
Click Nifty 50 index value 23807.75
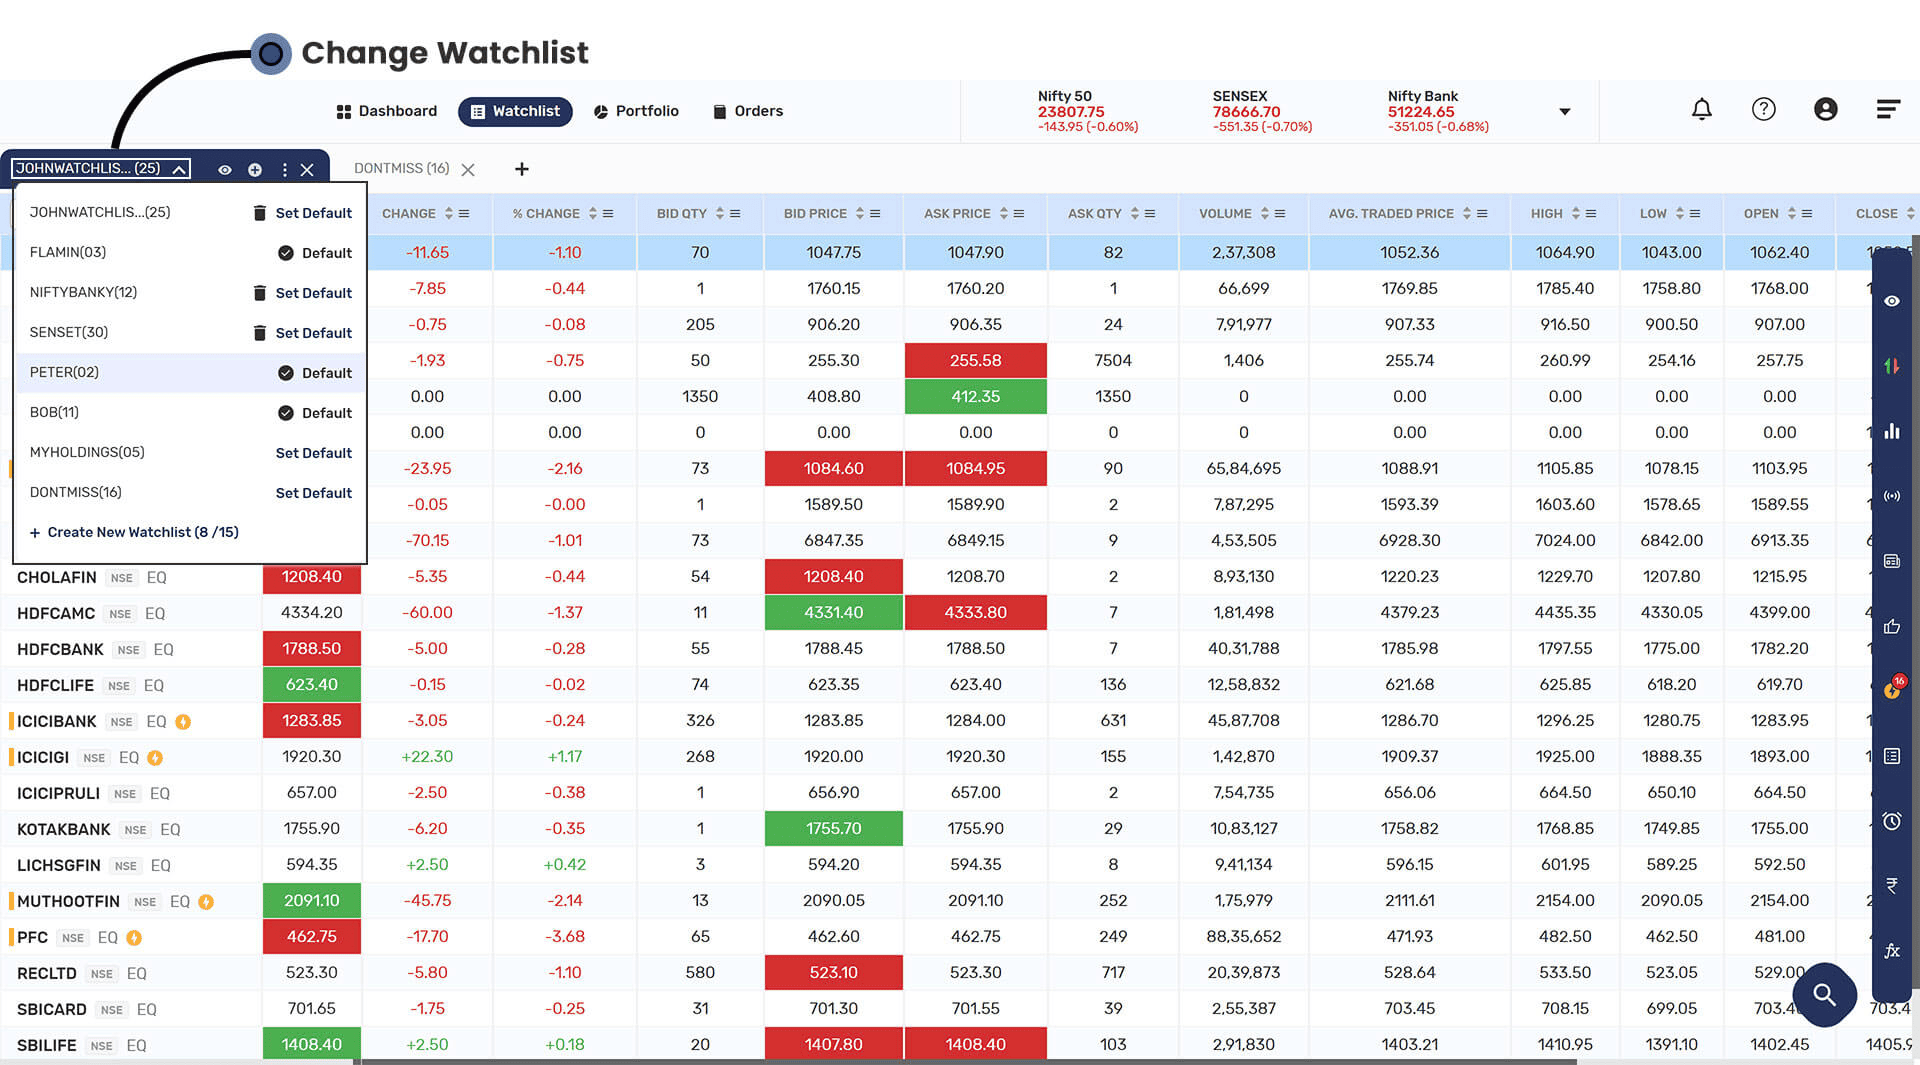click(1071, 112)
